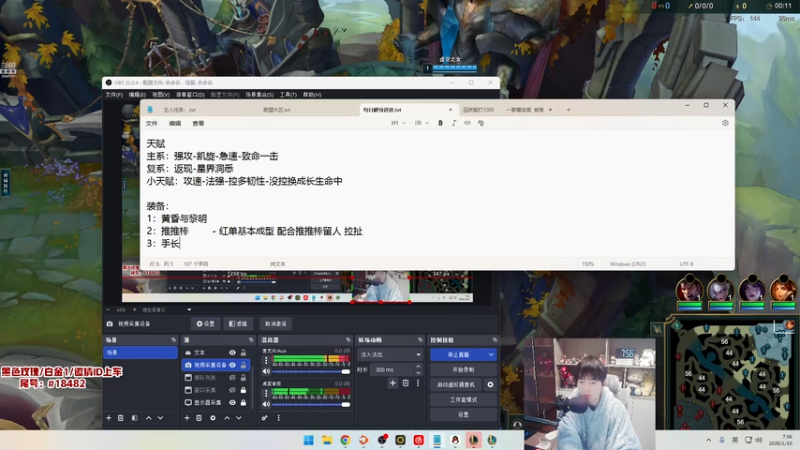Move scene up arrow

[x=148, y=418]
